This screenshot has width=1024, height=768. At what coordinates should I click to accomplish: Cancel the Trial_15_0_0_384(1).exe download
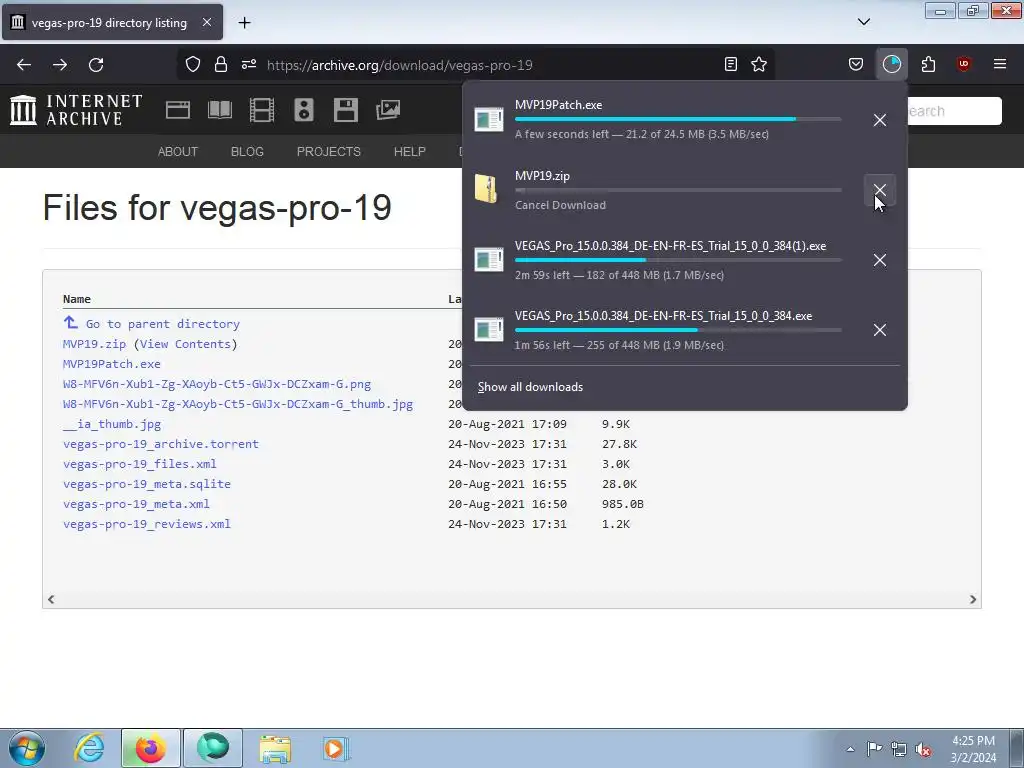click(x=880, y=260)
